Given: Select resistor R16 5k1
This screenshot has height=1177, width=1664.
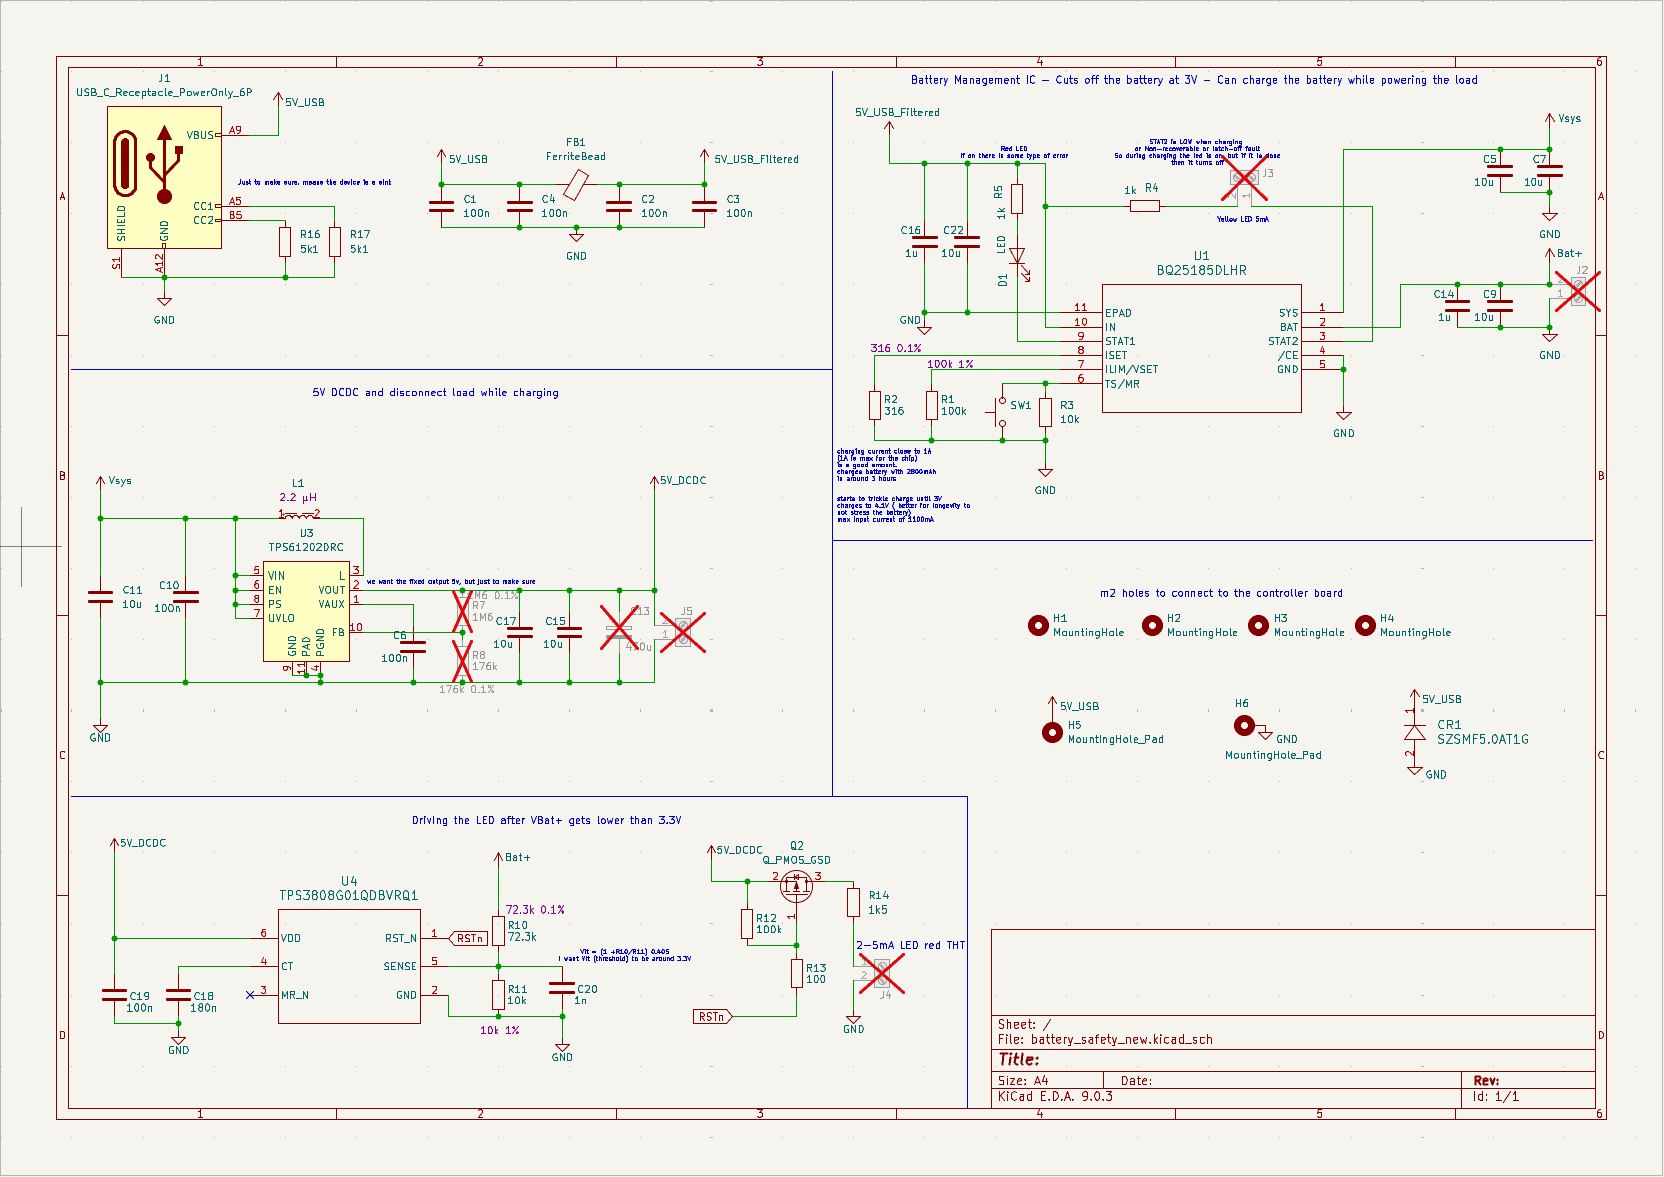Looking at the screenshot, I should pos(285,242).
